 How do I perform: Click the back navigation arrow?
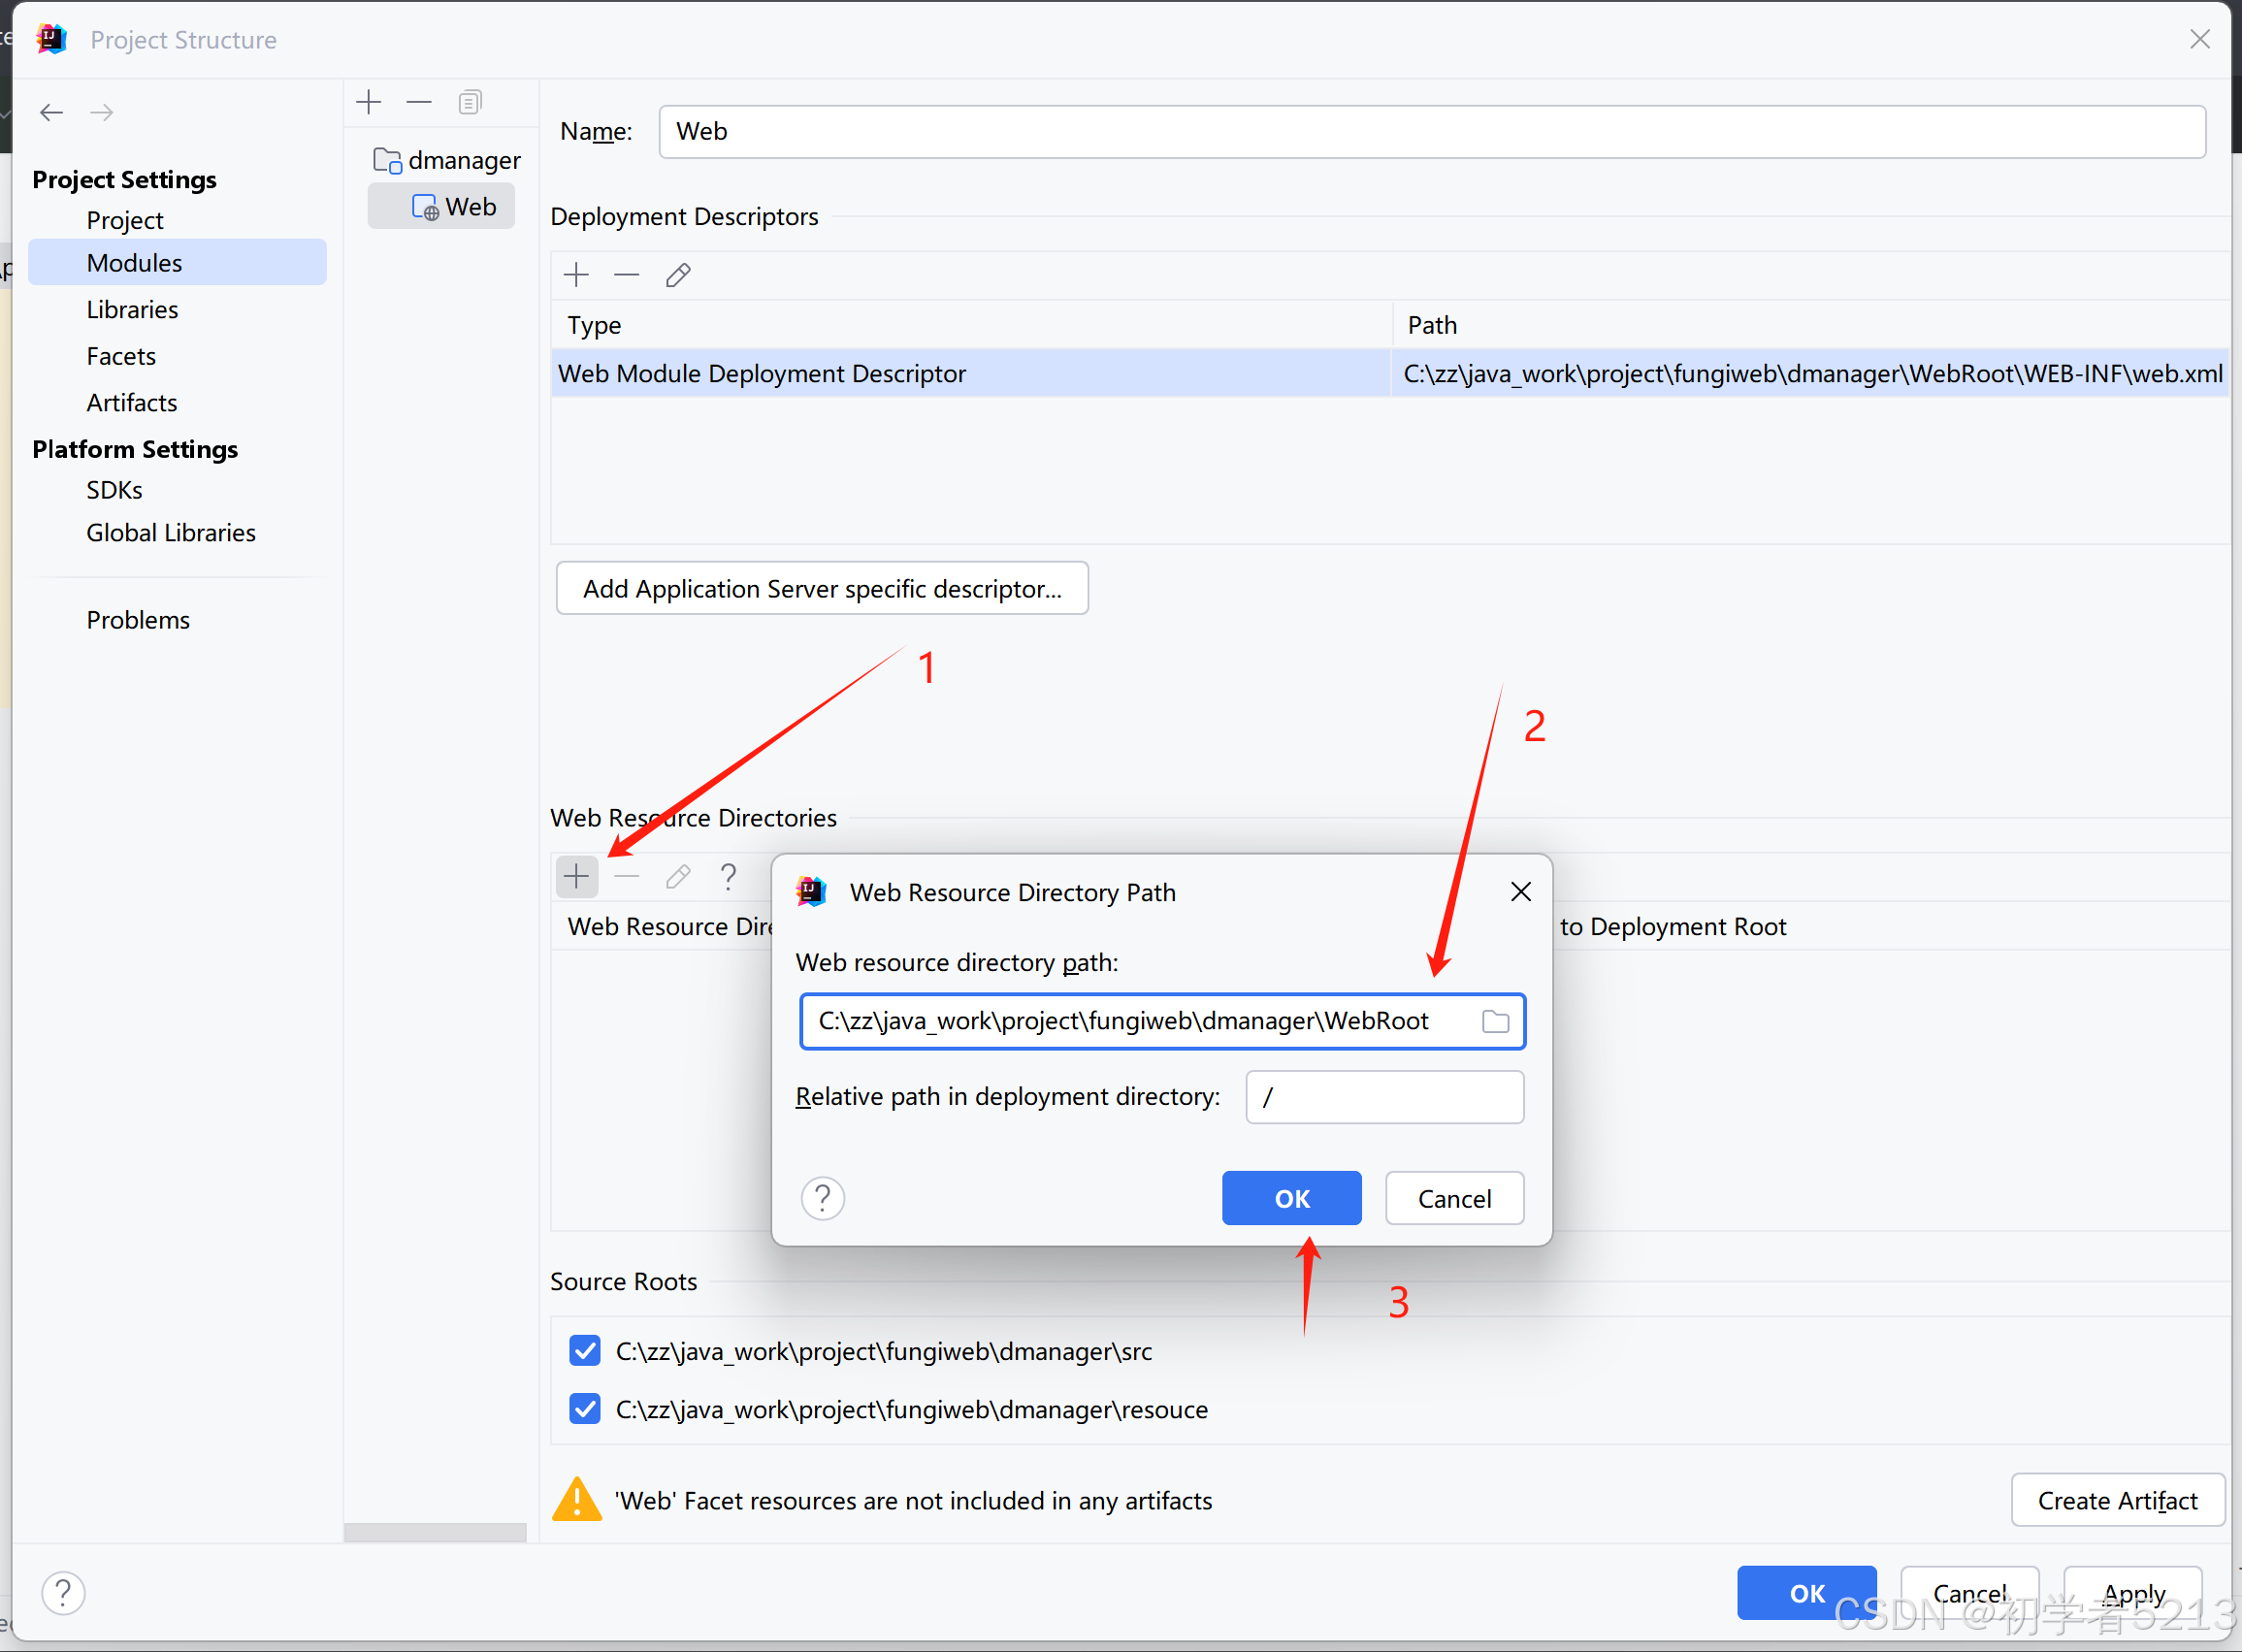click(52, 112)
